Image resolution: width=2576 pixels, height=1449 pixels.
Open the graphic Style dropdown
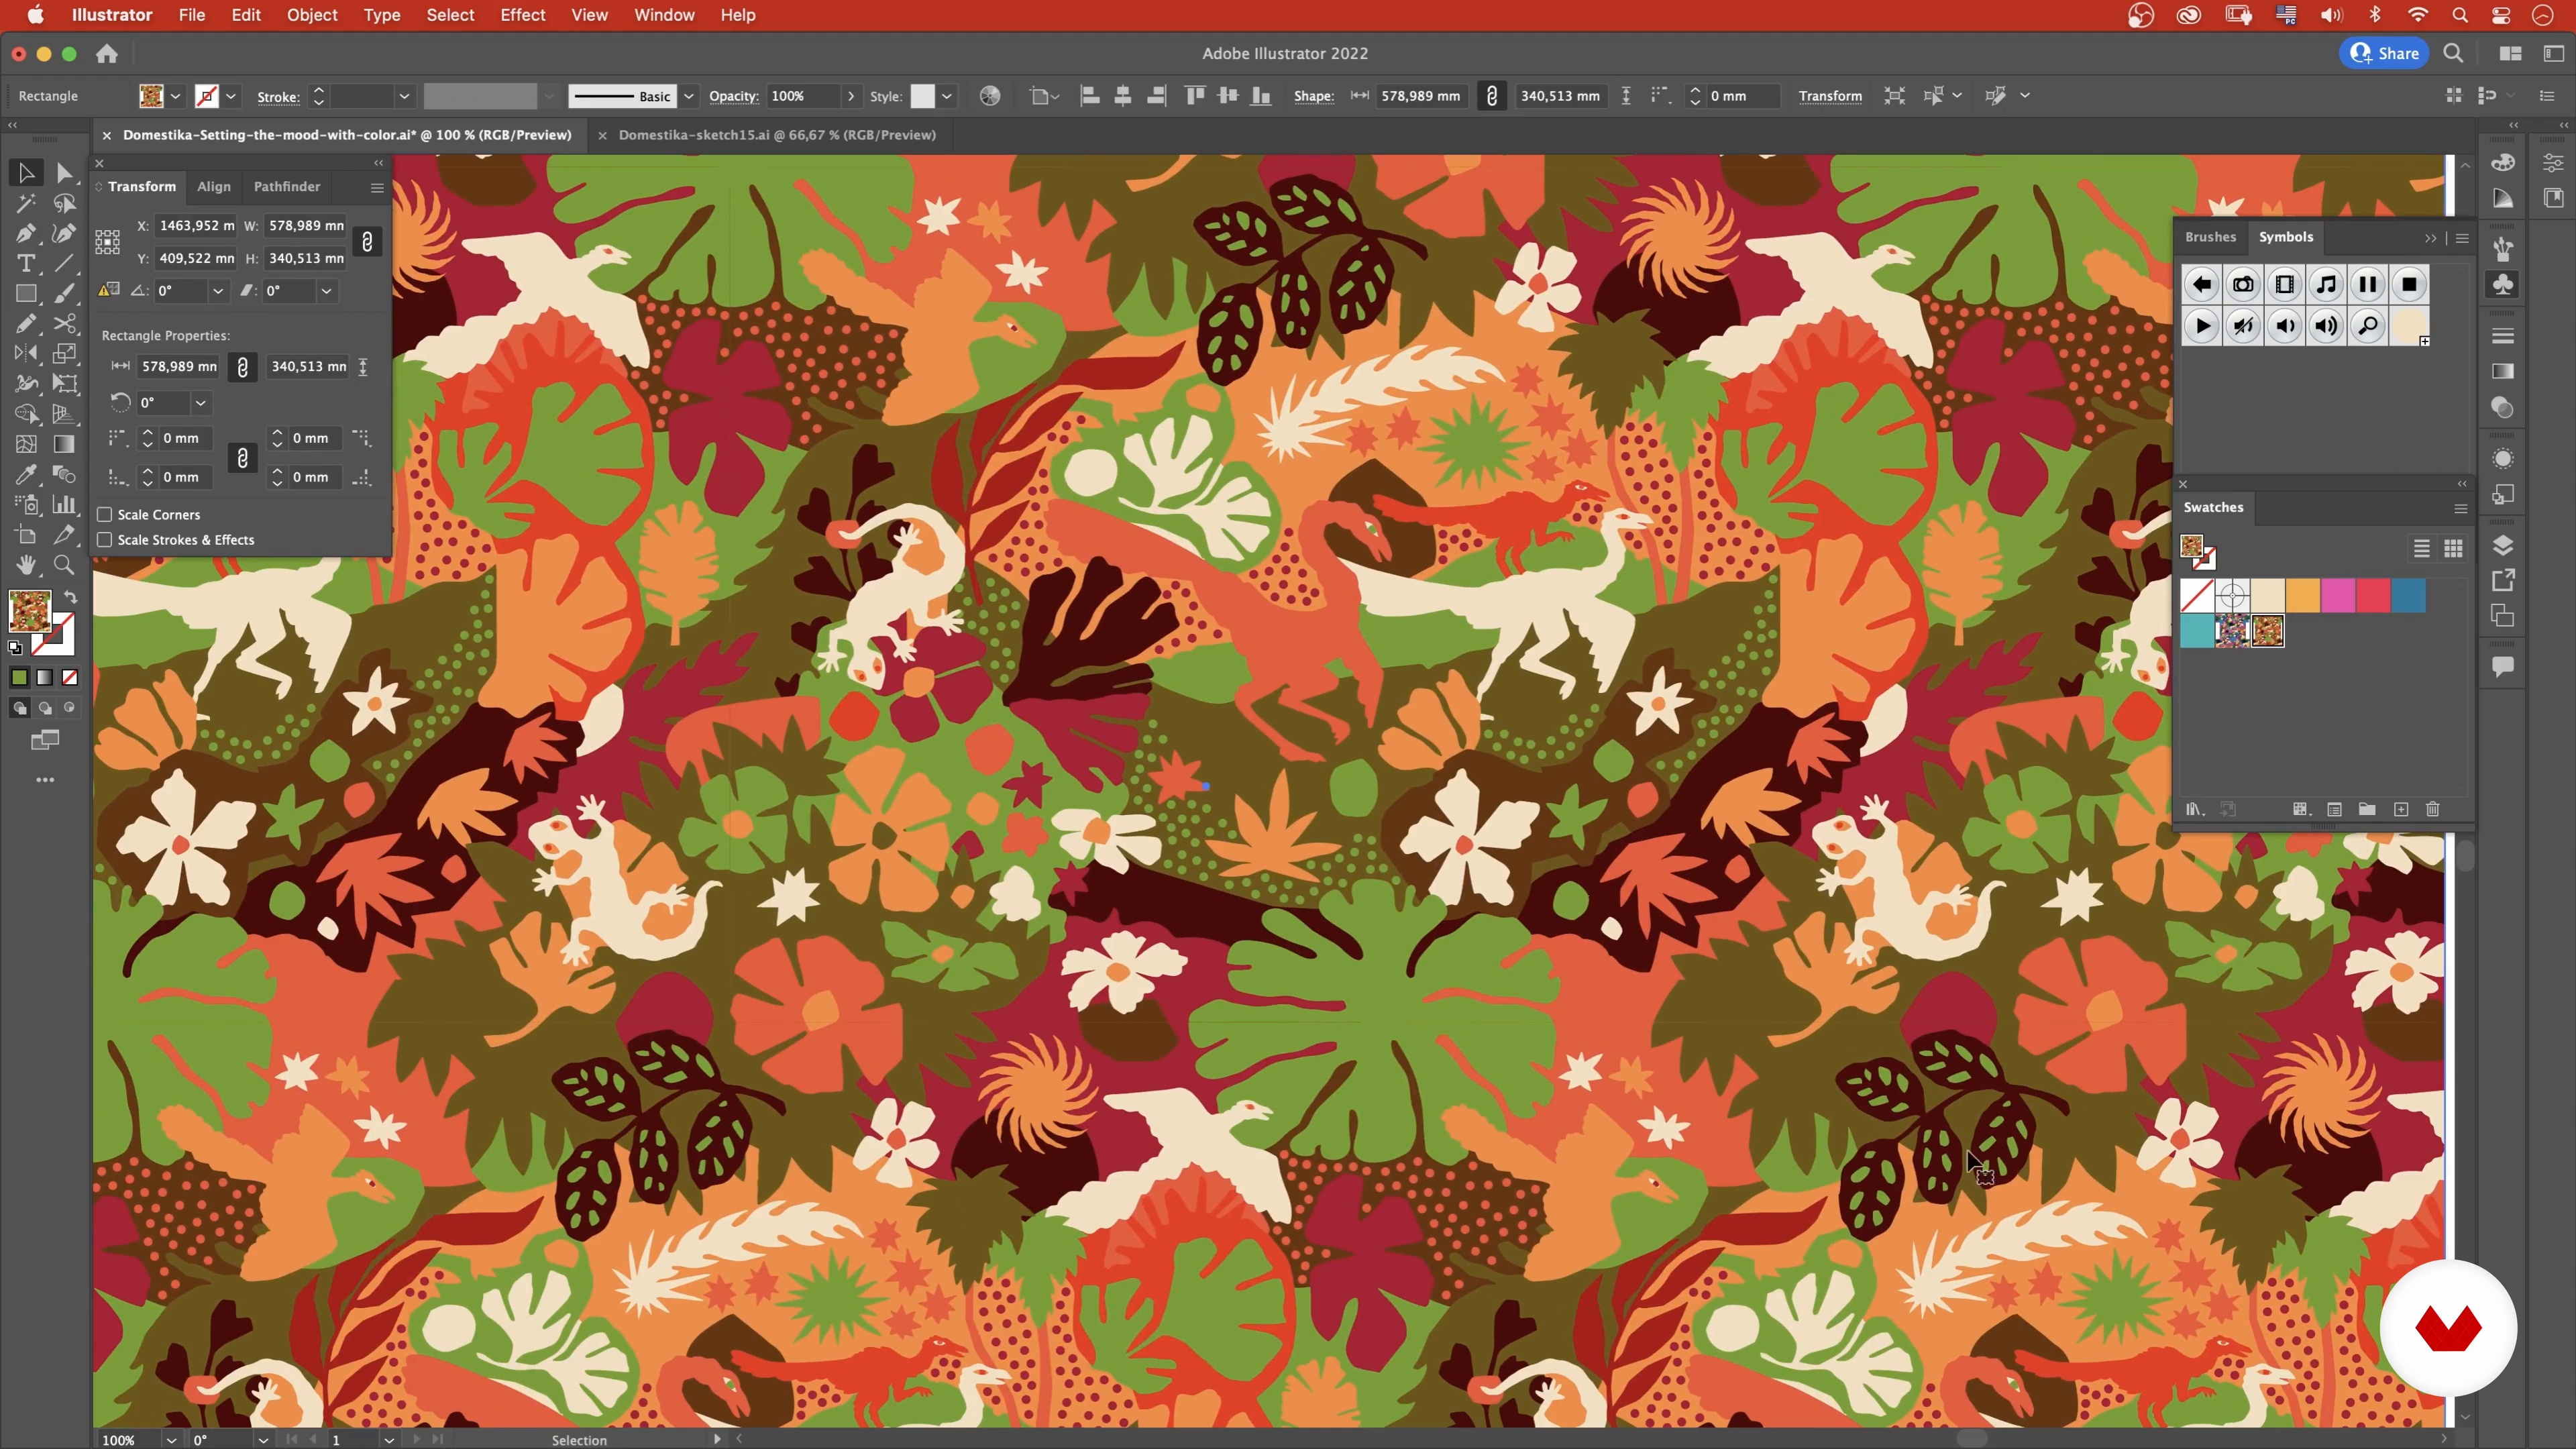(946, 96)
